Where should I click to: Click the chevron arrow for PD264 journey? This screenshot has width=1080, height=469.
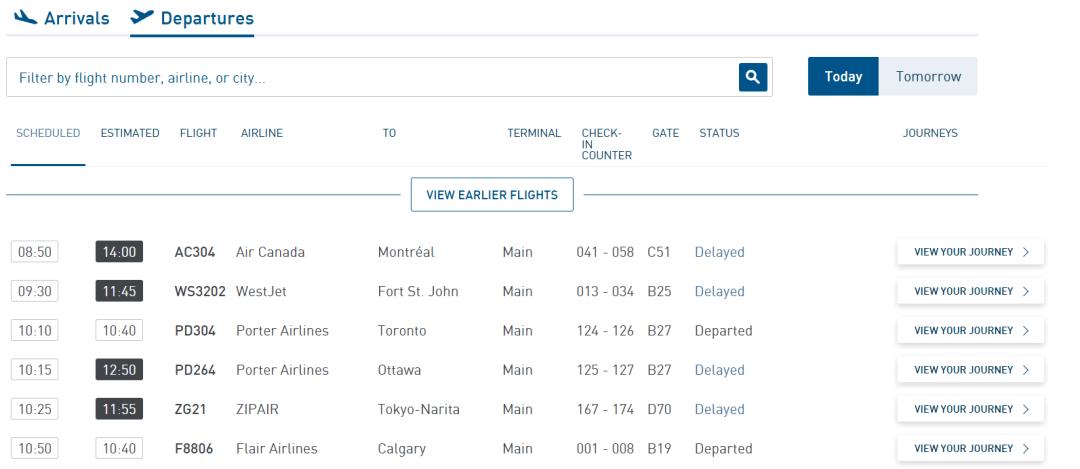point(1026,370)
